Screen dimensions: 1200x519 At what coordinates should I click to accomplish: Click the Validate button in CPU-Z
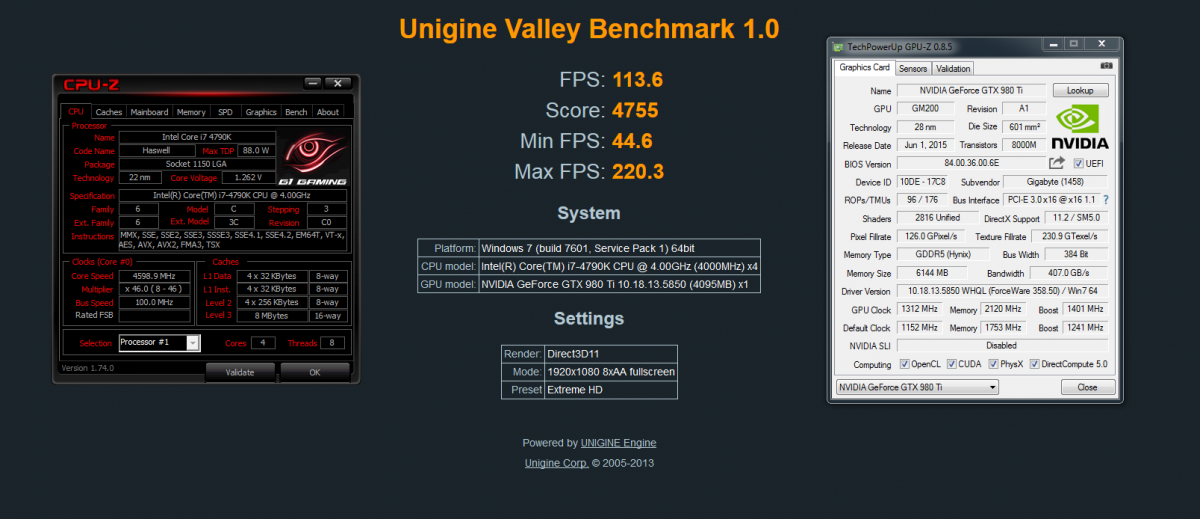[240, 372]
